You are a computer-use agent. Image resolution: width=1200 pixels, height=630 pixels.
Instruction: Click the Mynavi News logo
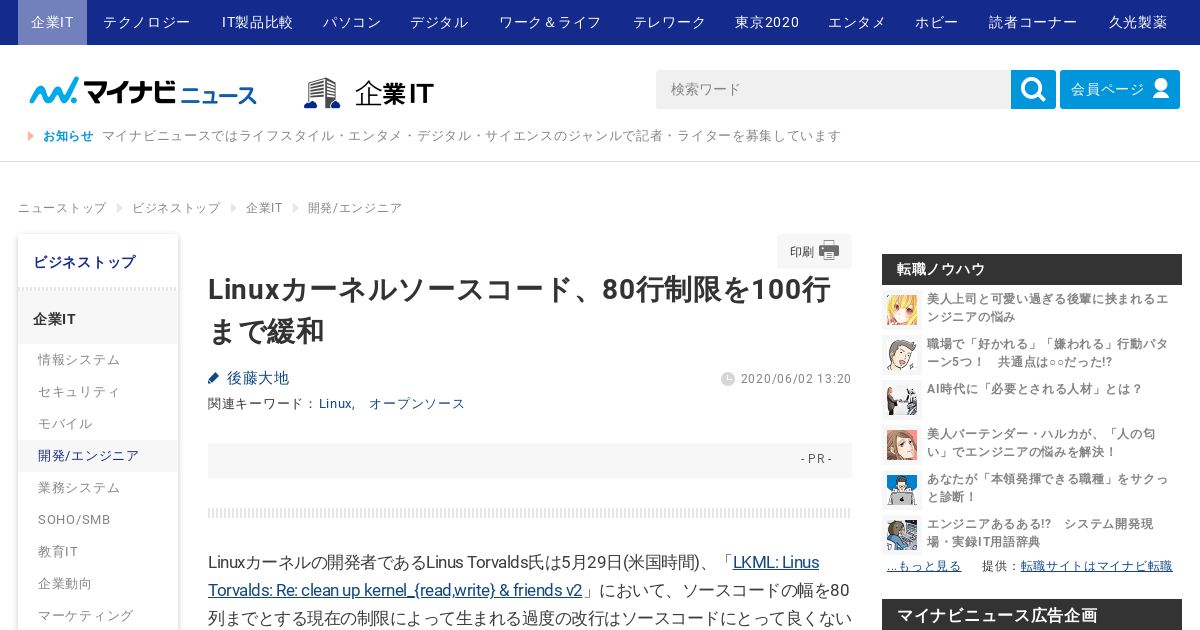(x=143, y=91)
